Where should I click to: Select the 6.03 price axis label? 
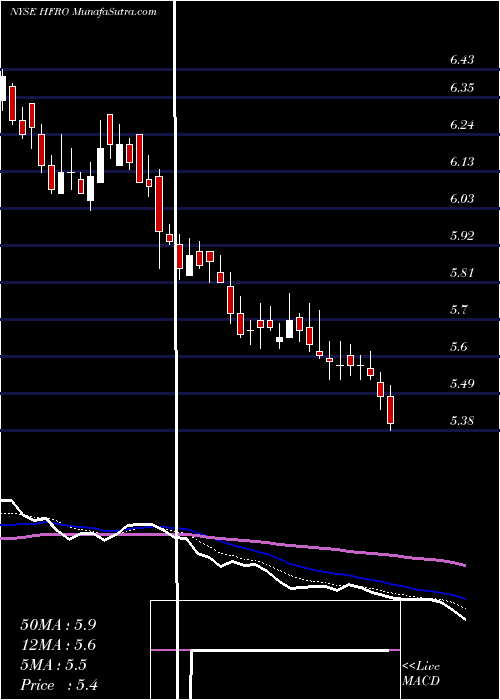[462, 199]
